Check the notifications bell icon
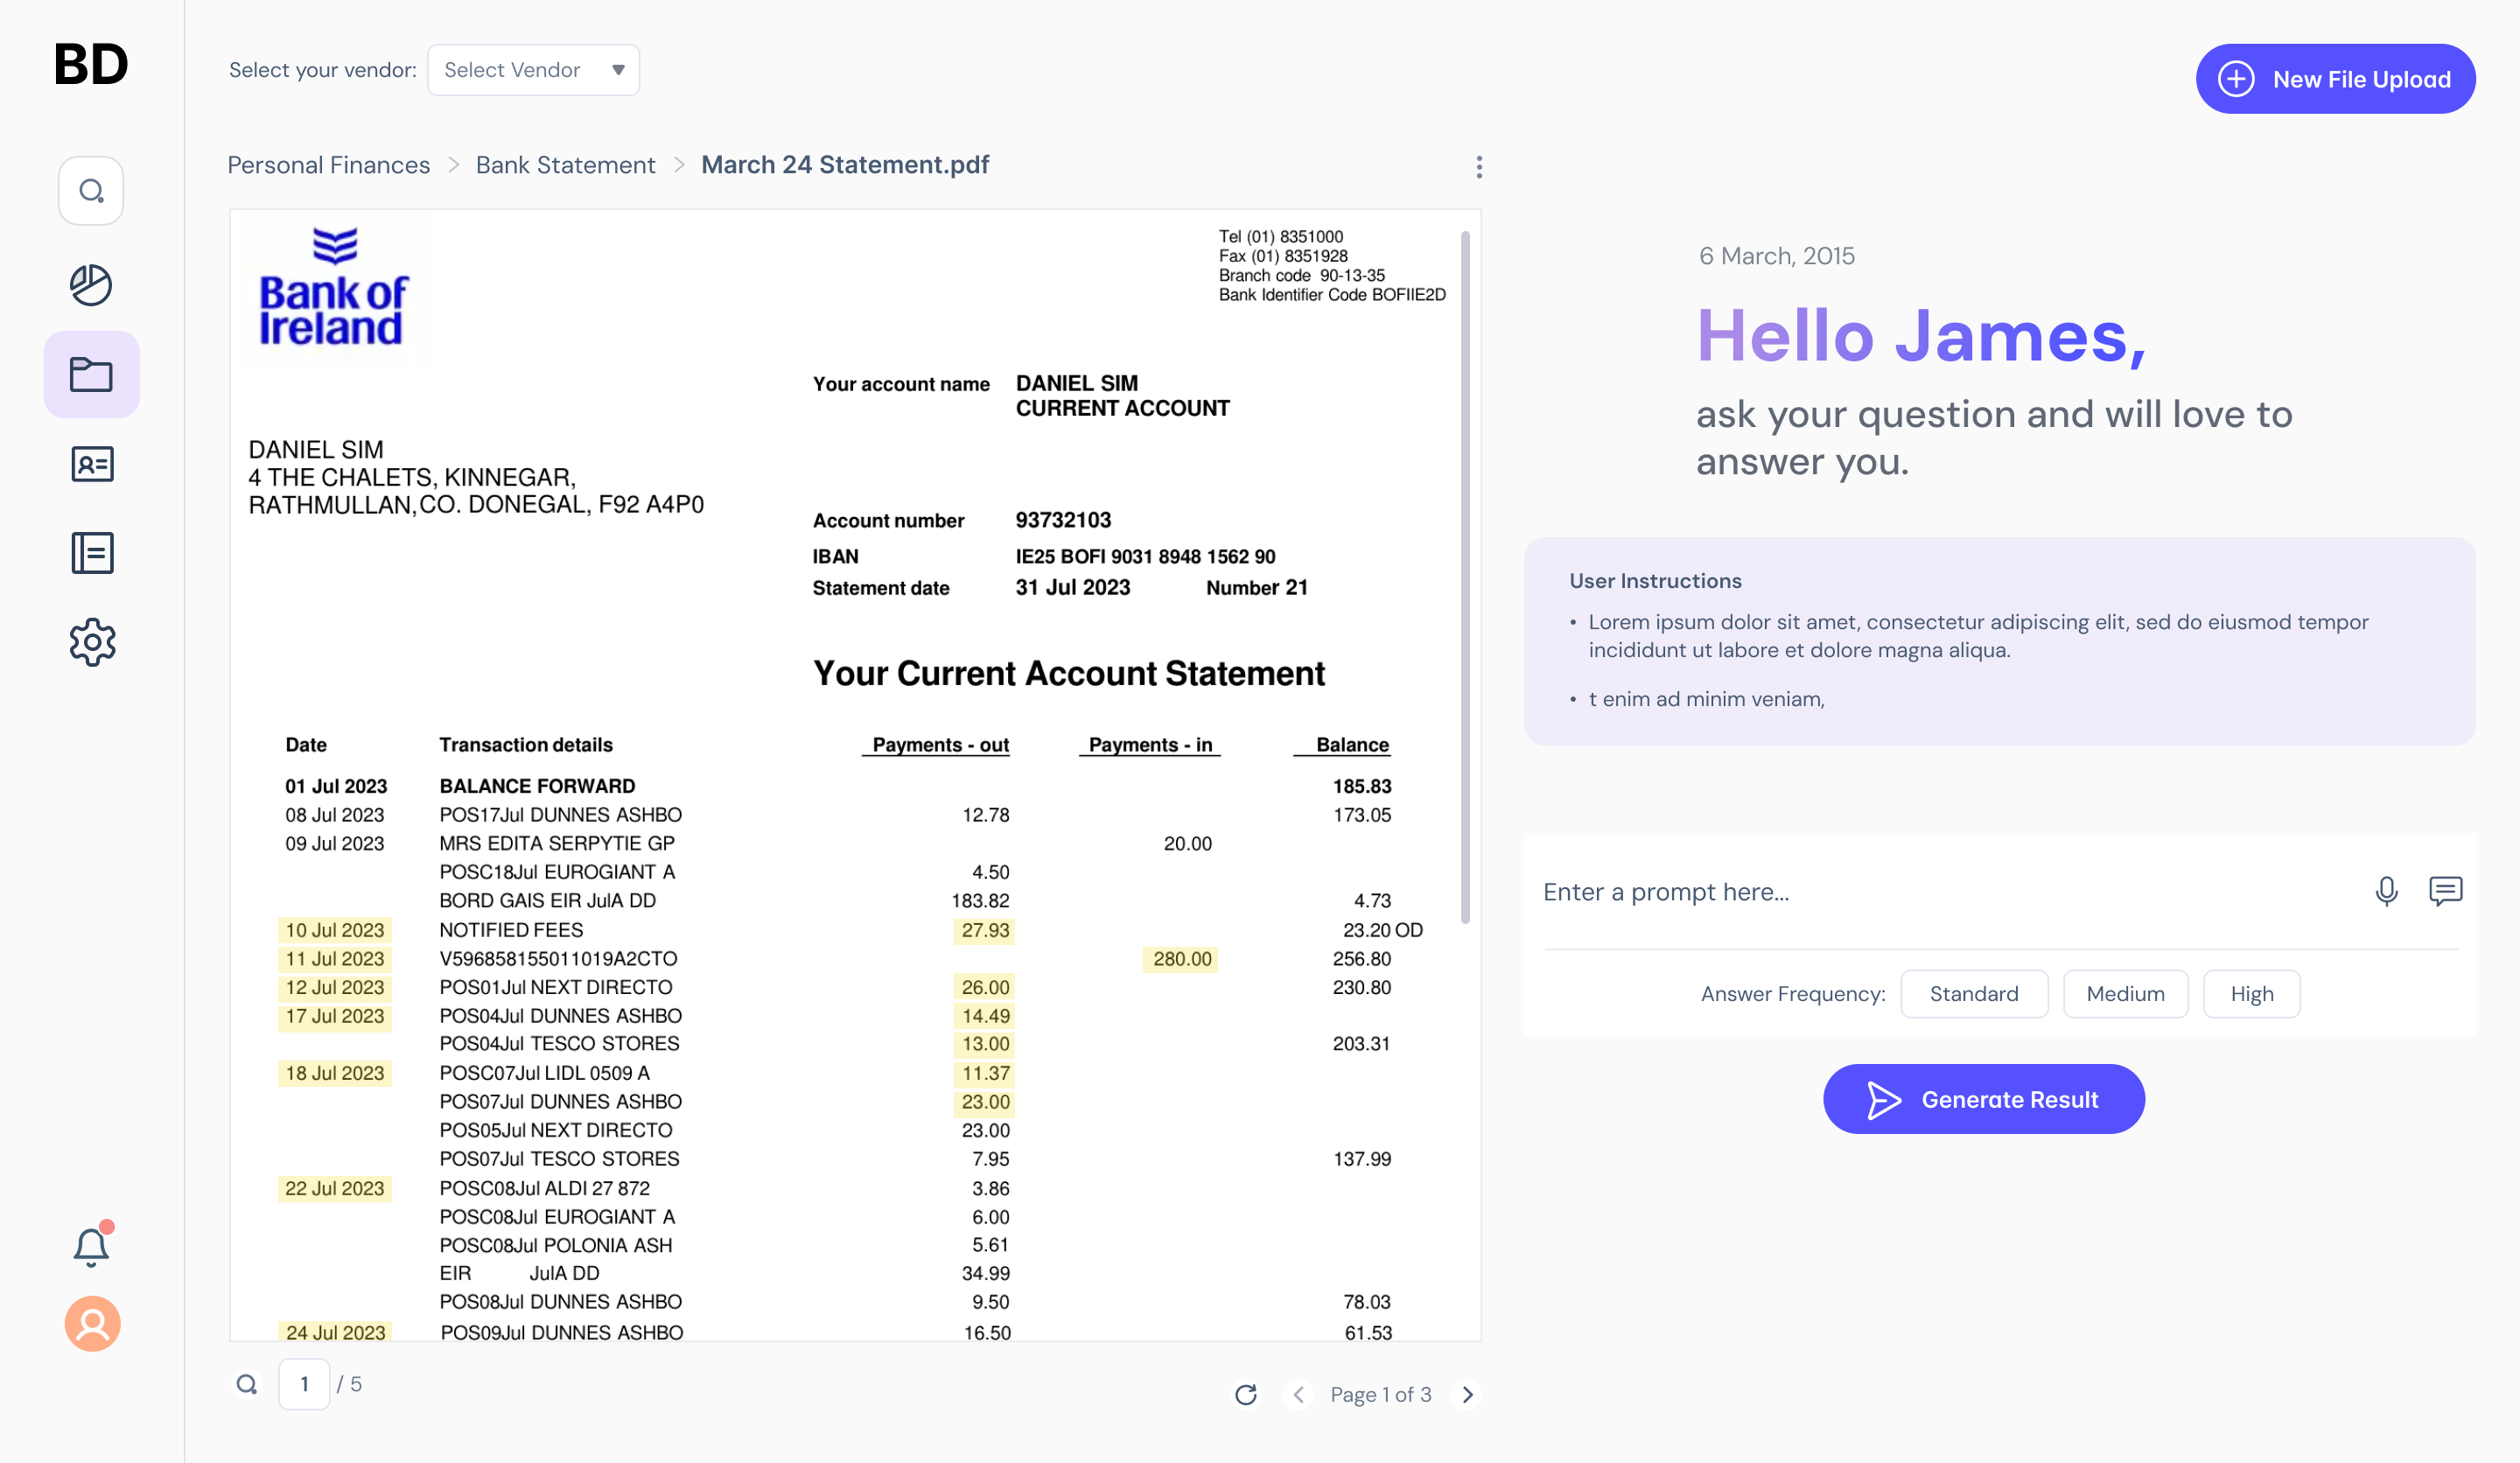 click(91, 1247)
